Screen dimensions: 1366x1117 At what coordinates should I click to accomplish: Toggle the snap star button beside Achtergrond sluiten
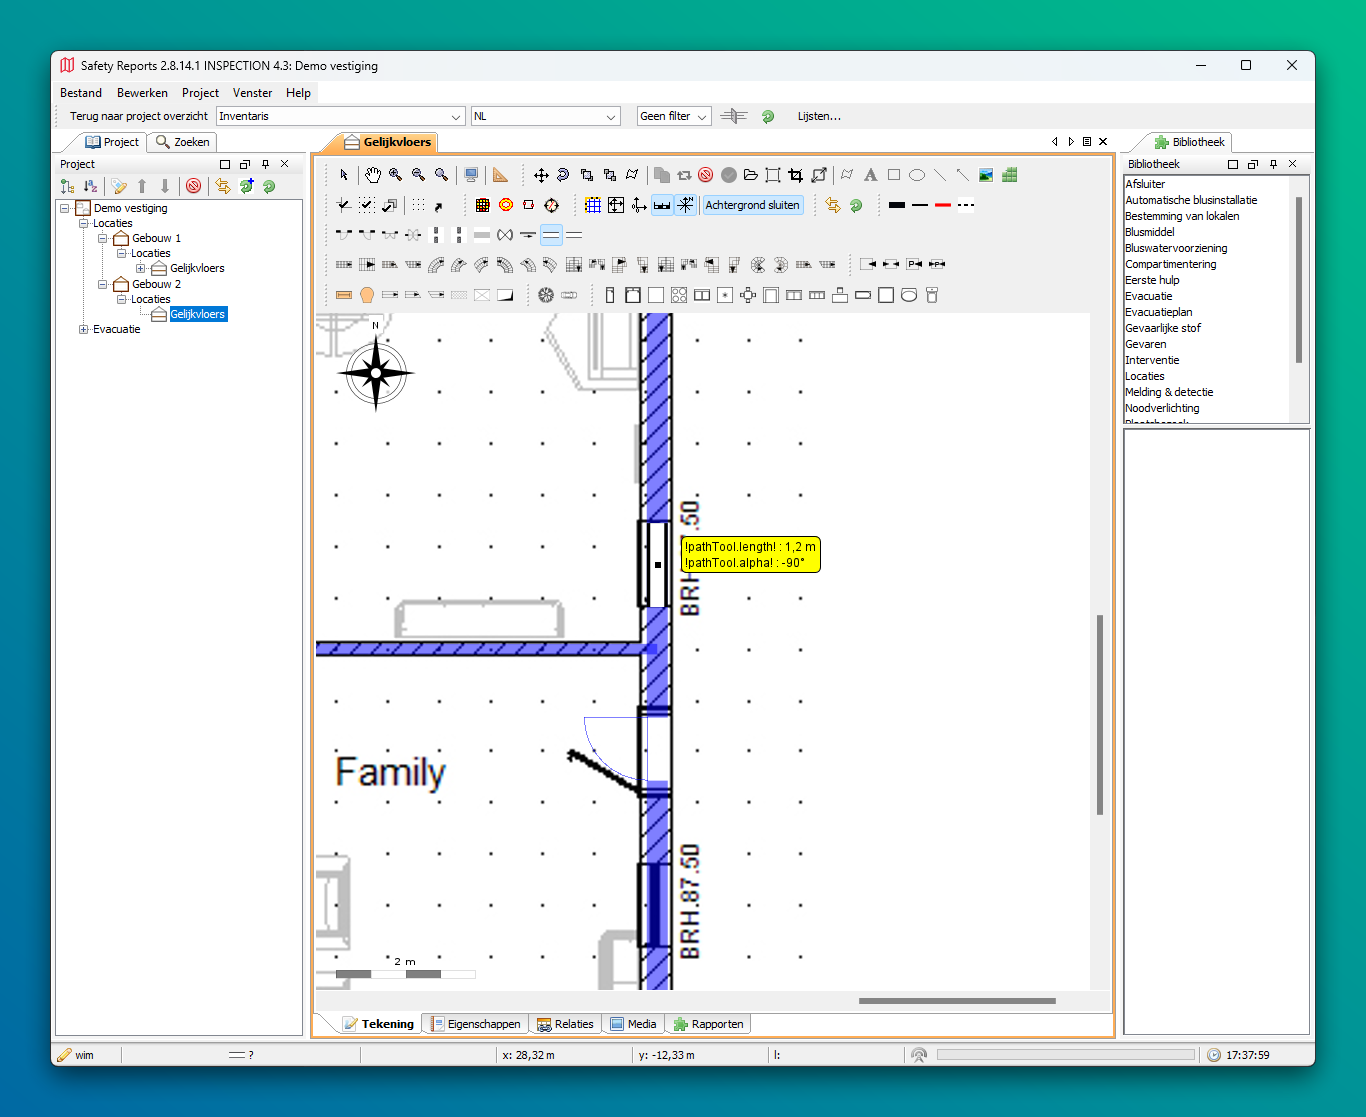(685, 205)
